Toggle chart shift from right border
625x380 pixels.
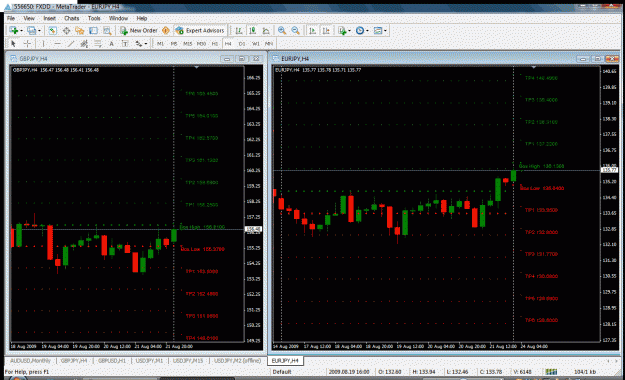coord(326,31)
